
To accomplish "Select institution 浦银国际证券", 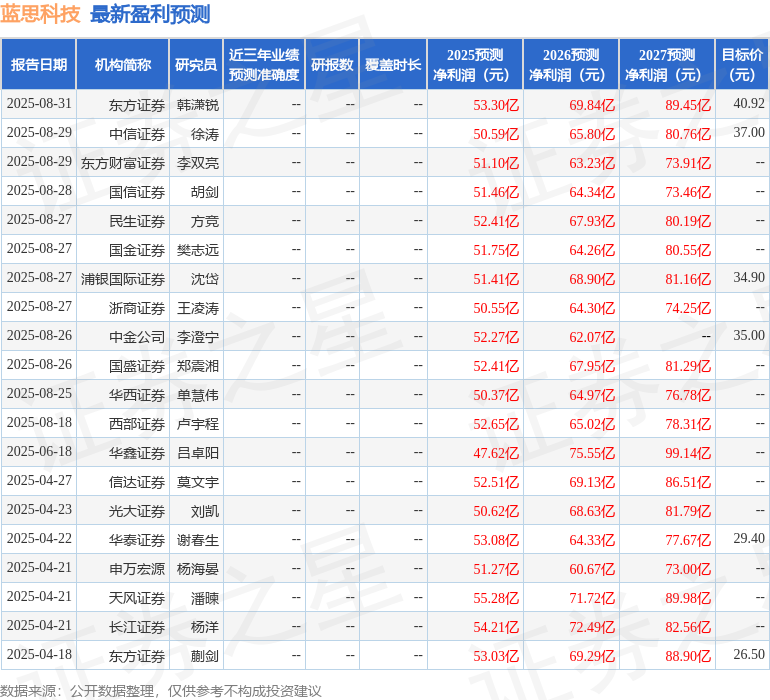I will [x=123, y=279].
